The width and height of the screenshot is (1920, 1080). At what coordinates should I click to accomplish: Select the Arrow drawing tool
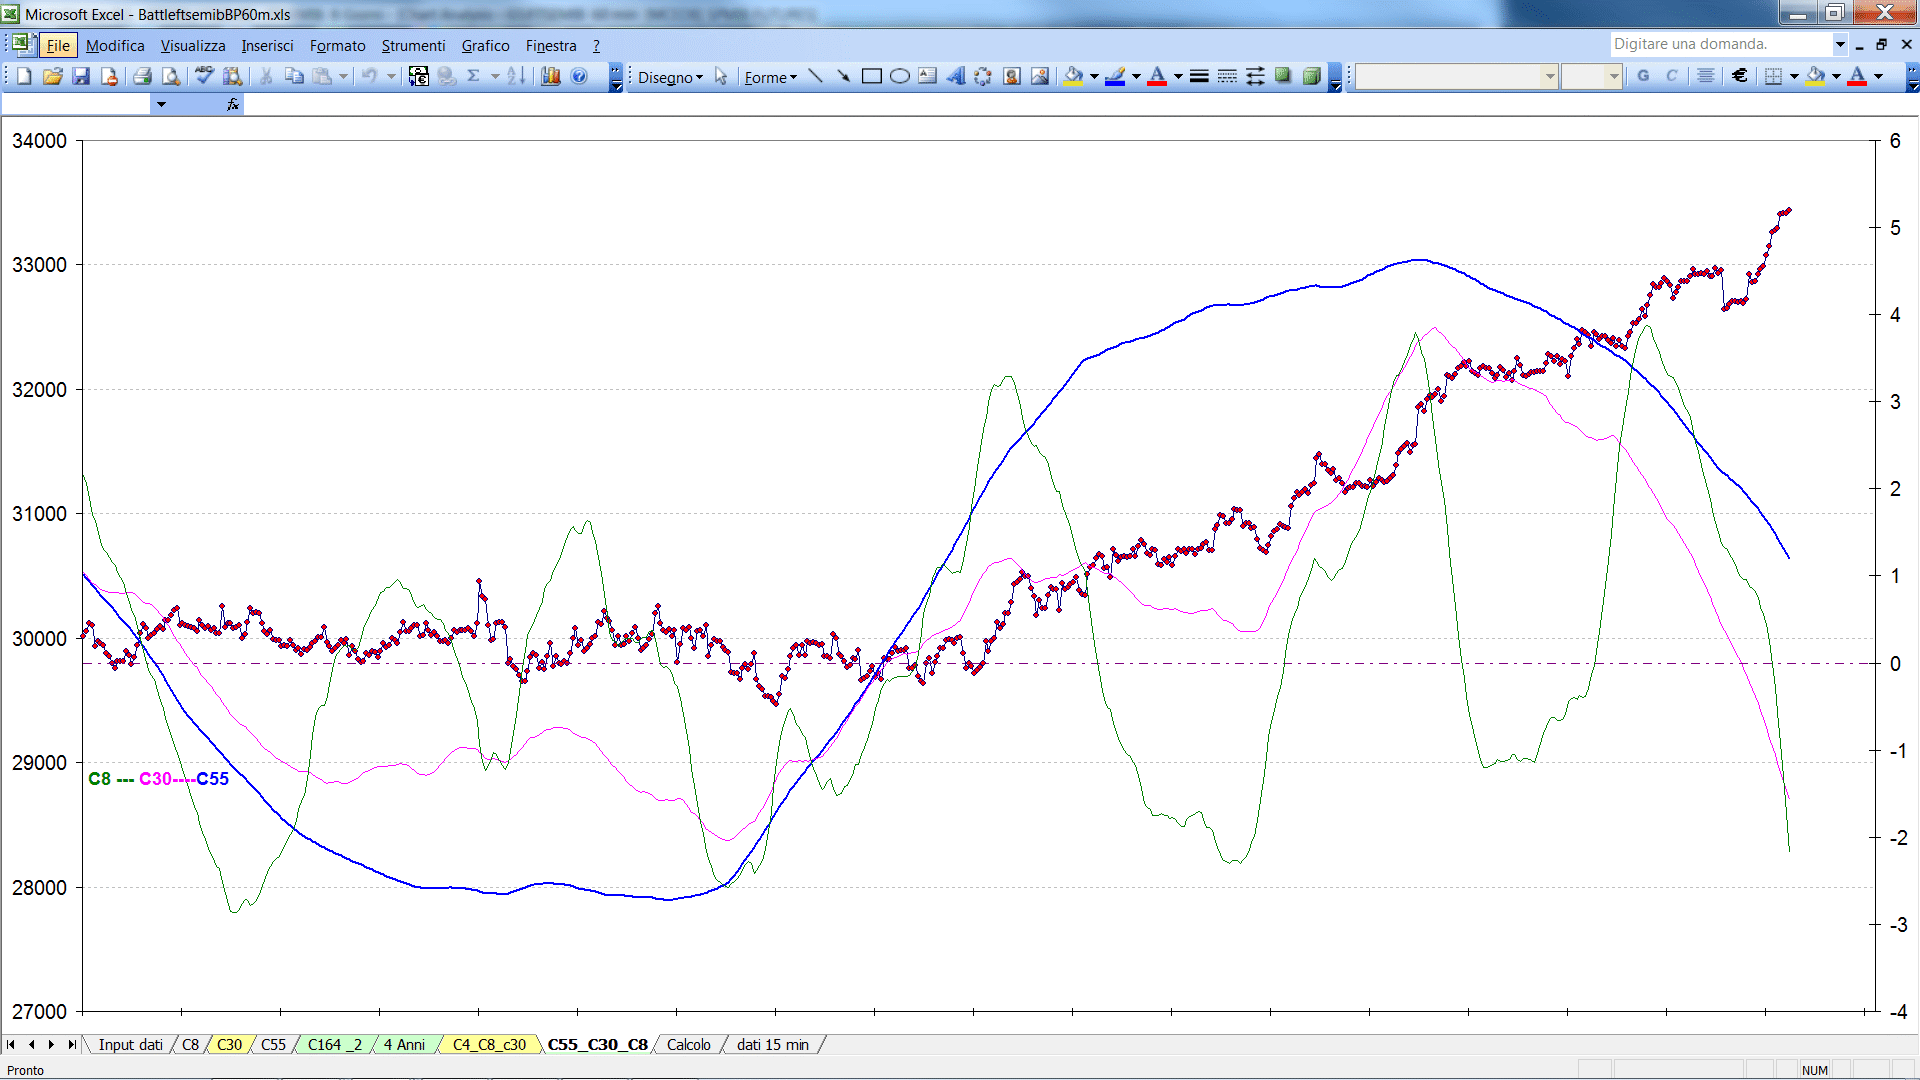click(843, 76)
